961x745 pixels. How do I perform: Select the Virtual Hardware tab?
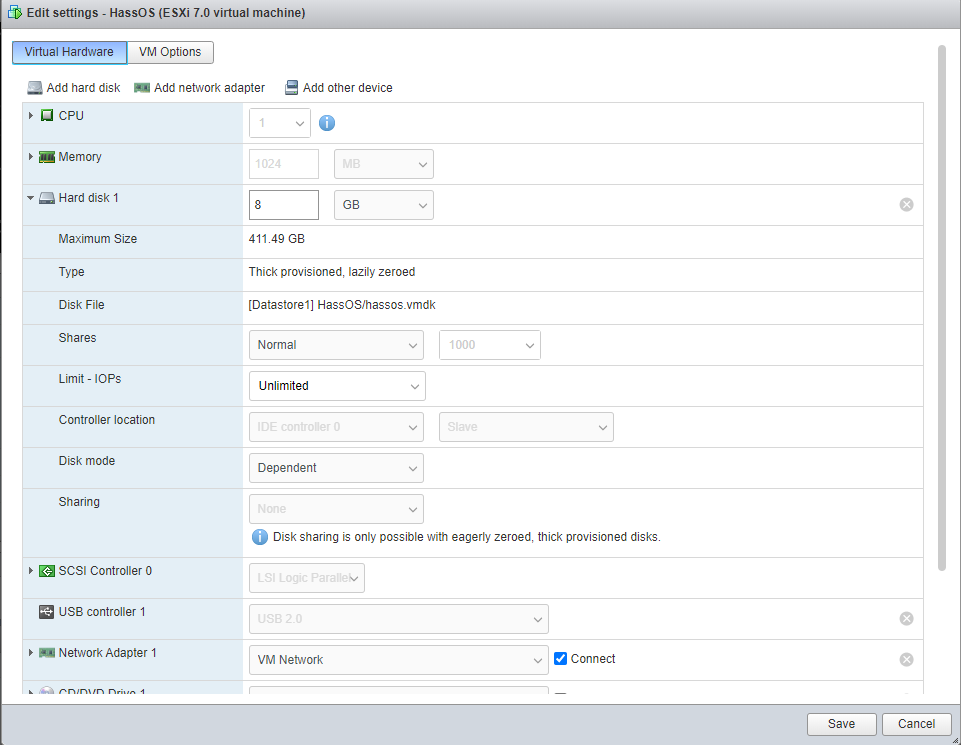pos(69,52)
